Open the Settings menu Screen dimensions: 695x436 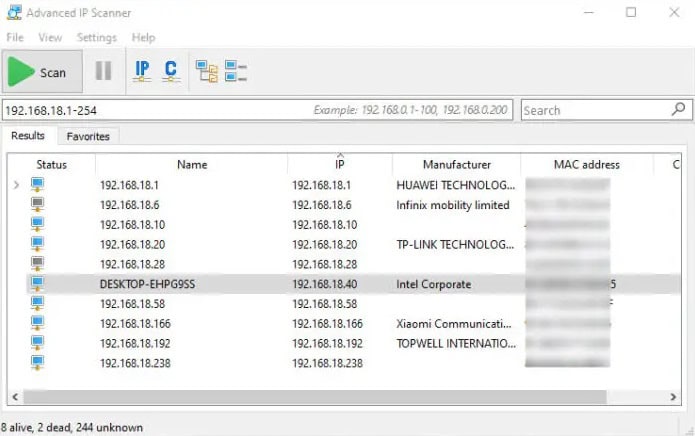point(97,38)
